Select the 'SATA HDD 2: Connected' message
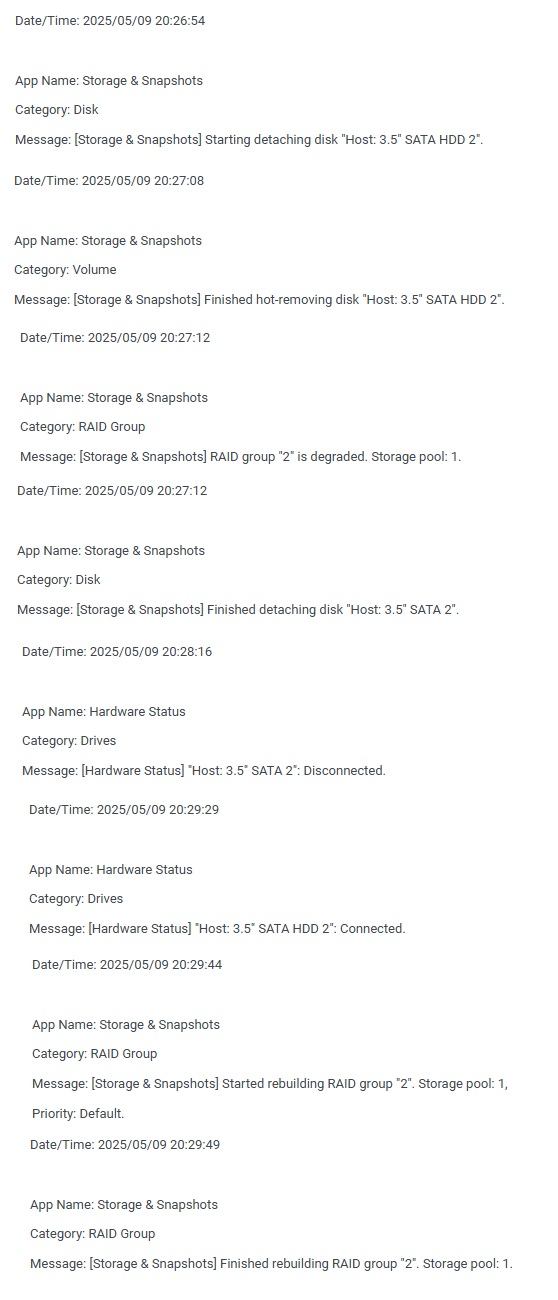 217,929
